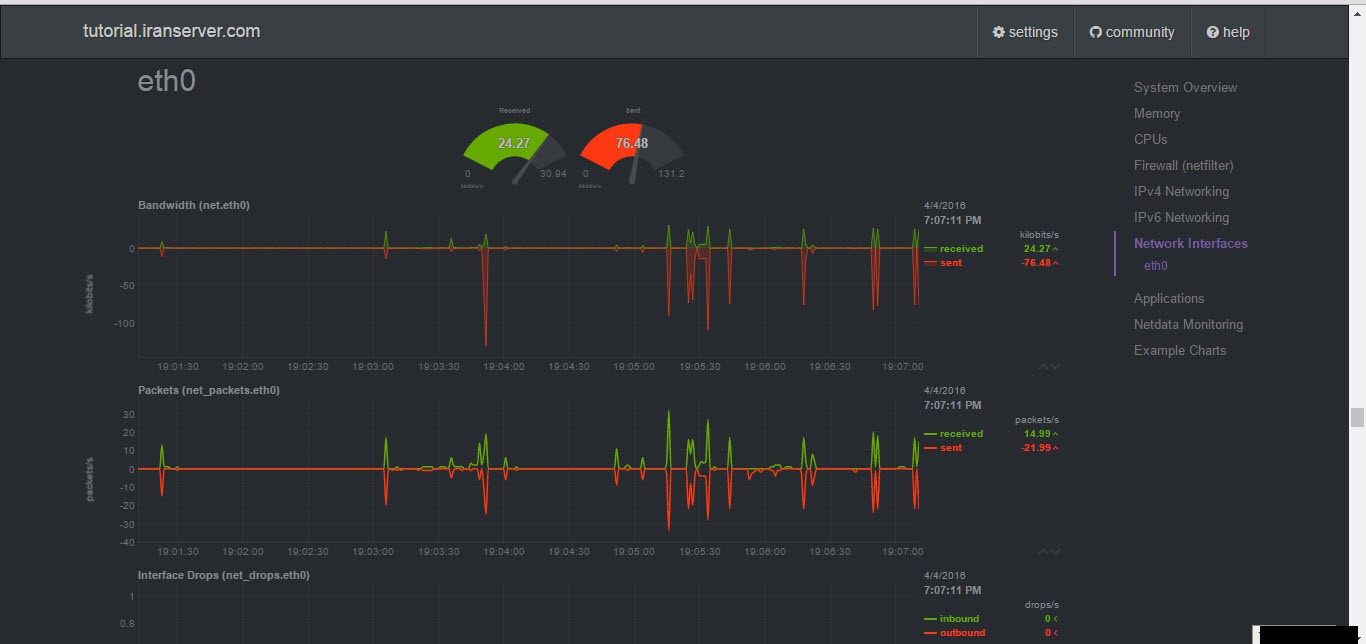Go to System Overview in sidebar

(1185, 87)
